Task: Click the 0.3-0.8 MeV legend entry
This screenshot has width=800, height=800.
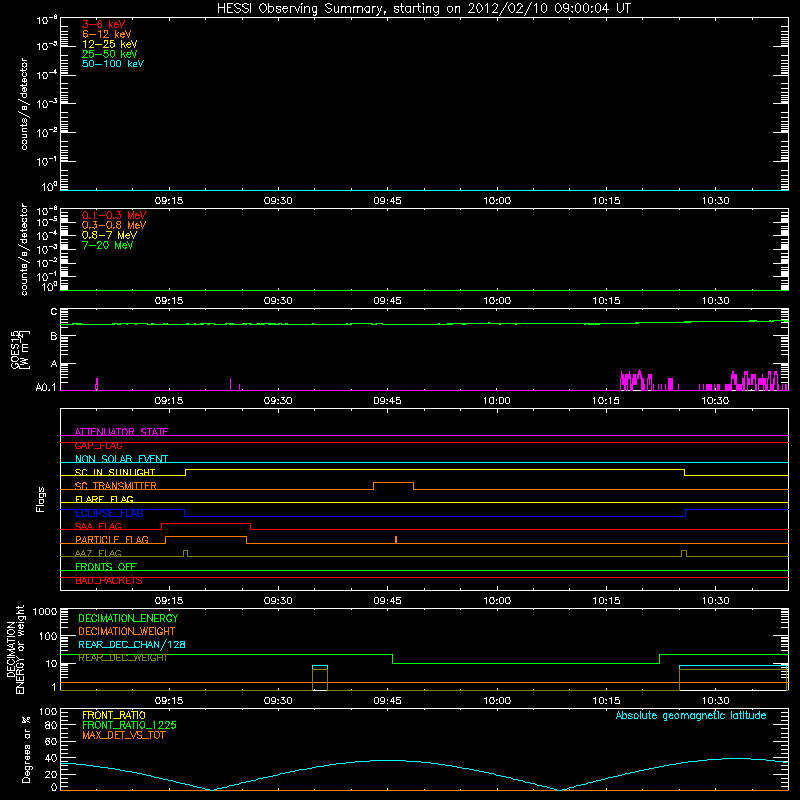Action: (114, 225)
